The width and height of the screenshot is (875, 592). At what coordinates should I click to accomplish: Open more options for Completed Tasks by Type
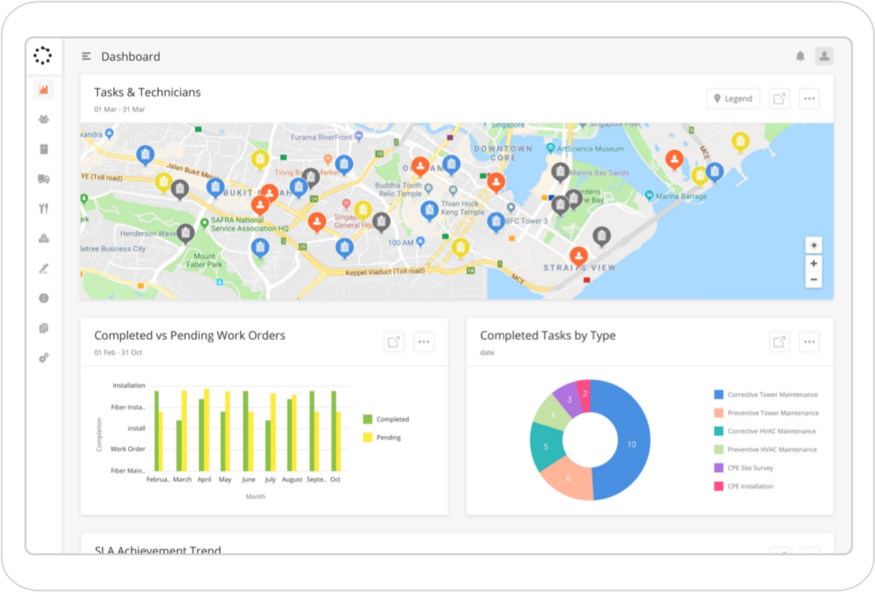(x=809, y=342)
